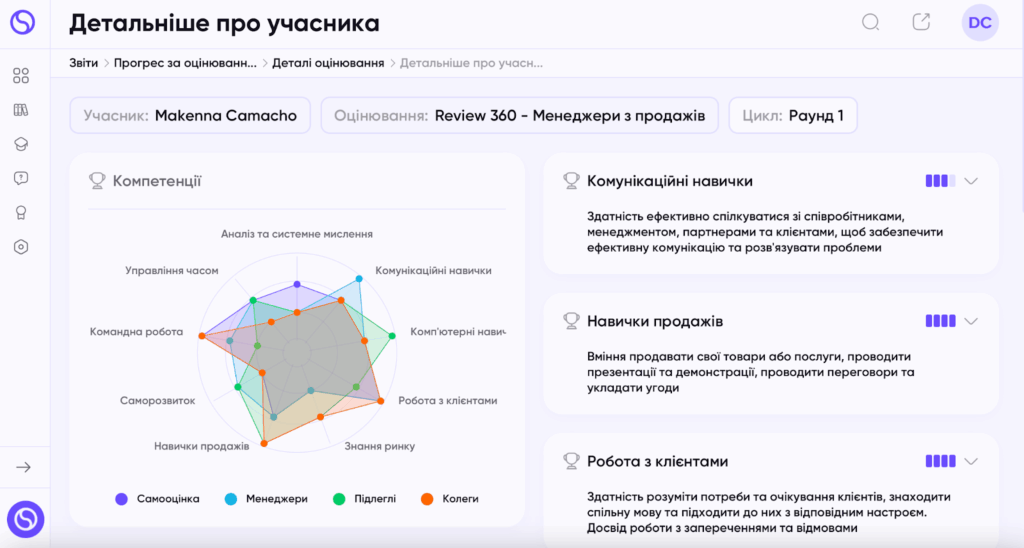Expand sidebar with the arrow icon
Viewport: 1024px width, 548px height.
point(24,467)
